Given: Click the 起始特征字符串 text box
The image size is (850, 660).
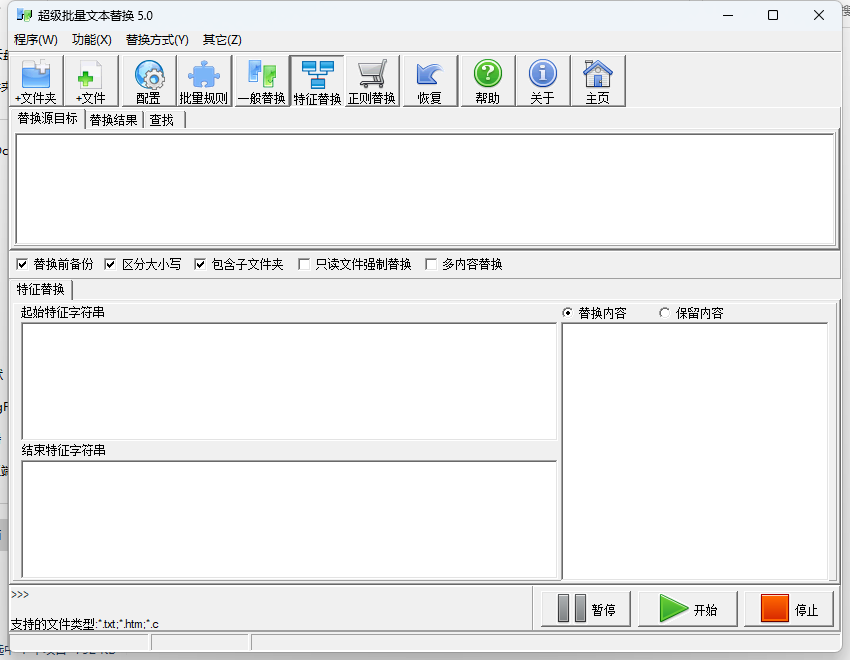Looking at the screenshot, I should [x=289, y=381].
